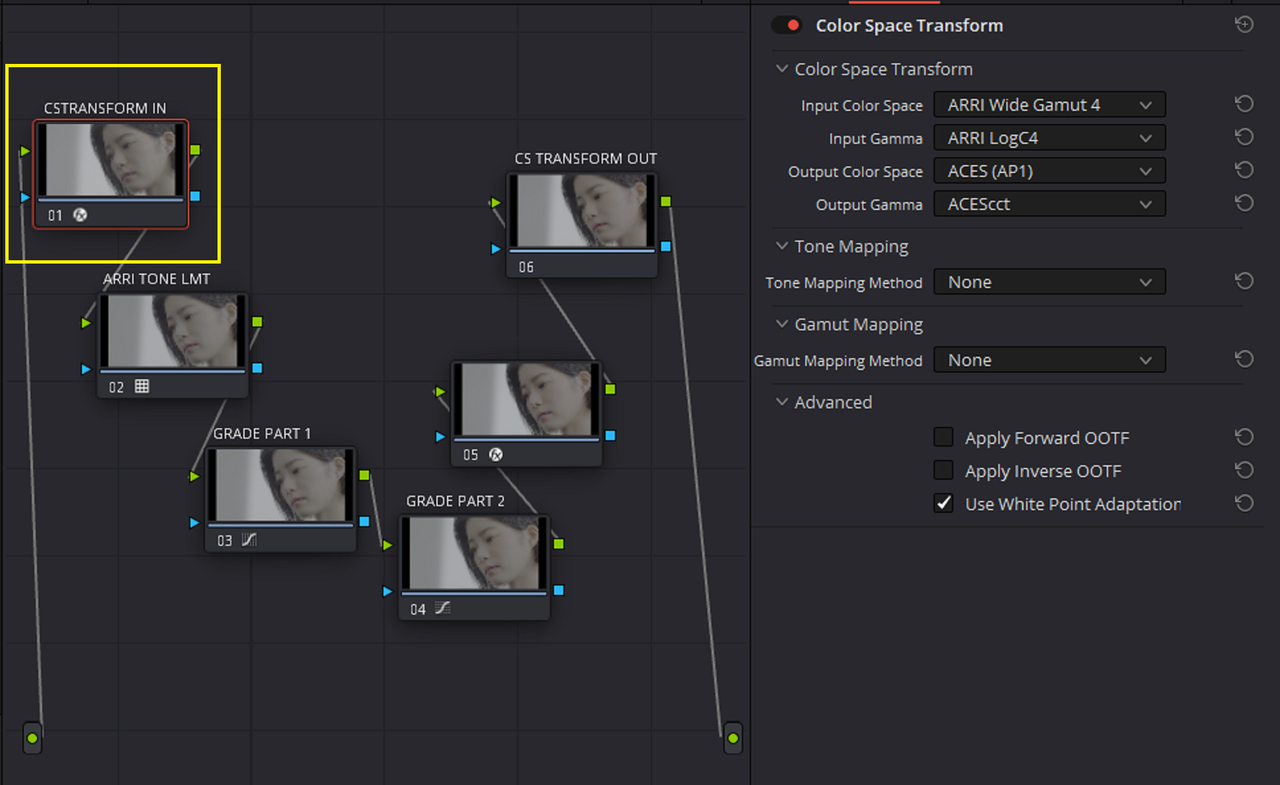Screen dimensions: 1280x785
Task: Select the CS TRANSFORM OUT node
Action: (x=582, y=225)
